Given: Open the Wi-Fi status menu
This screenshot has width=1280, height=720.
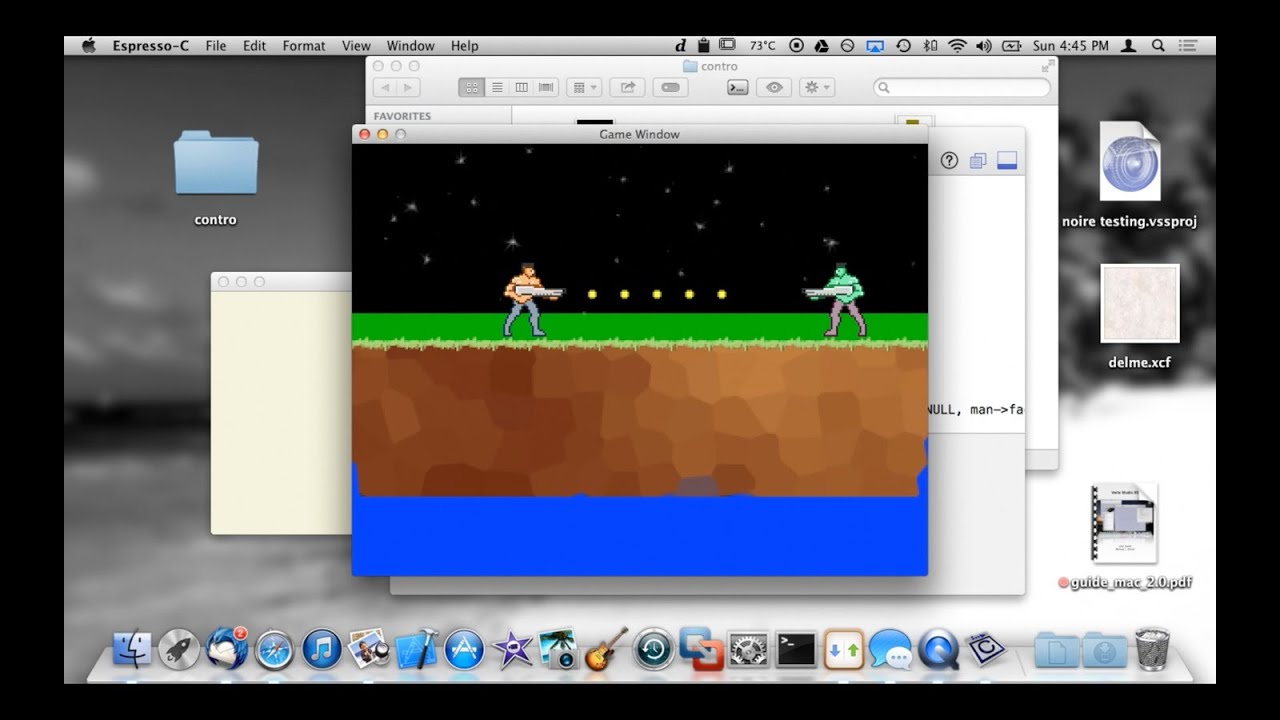Looking at the screenshot, I should [x=957, y=46].
